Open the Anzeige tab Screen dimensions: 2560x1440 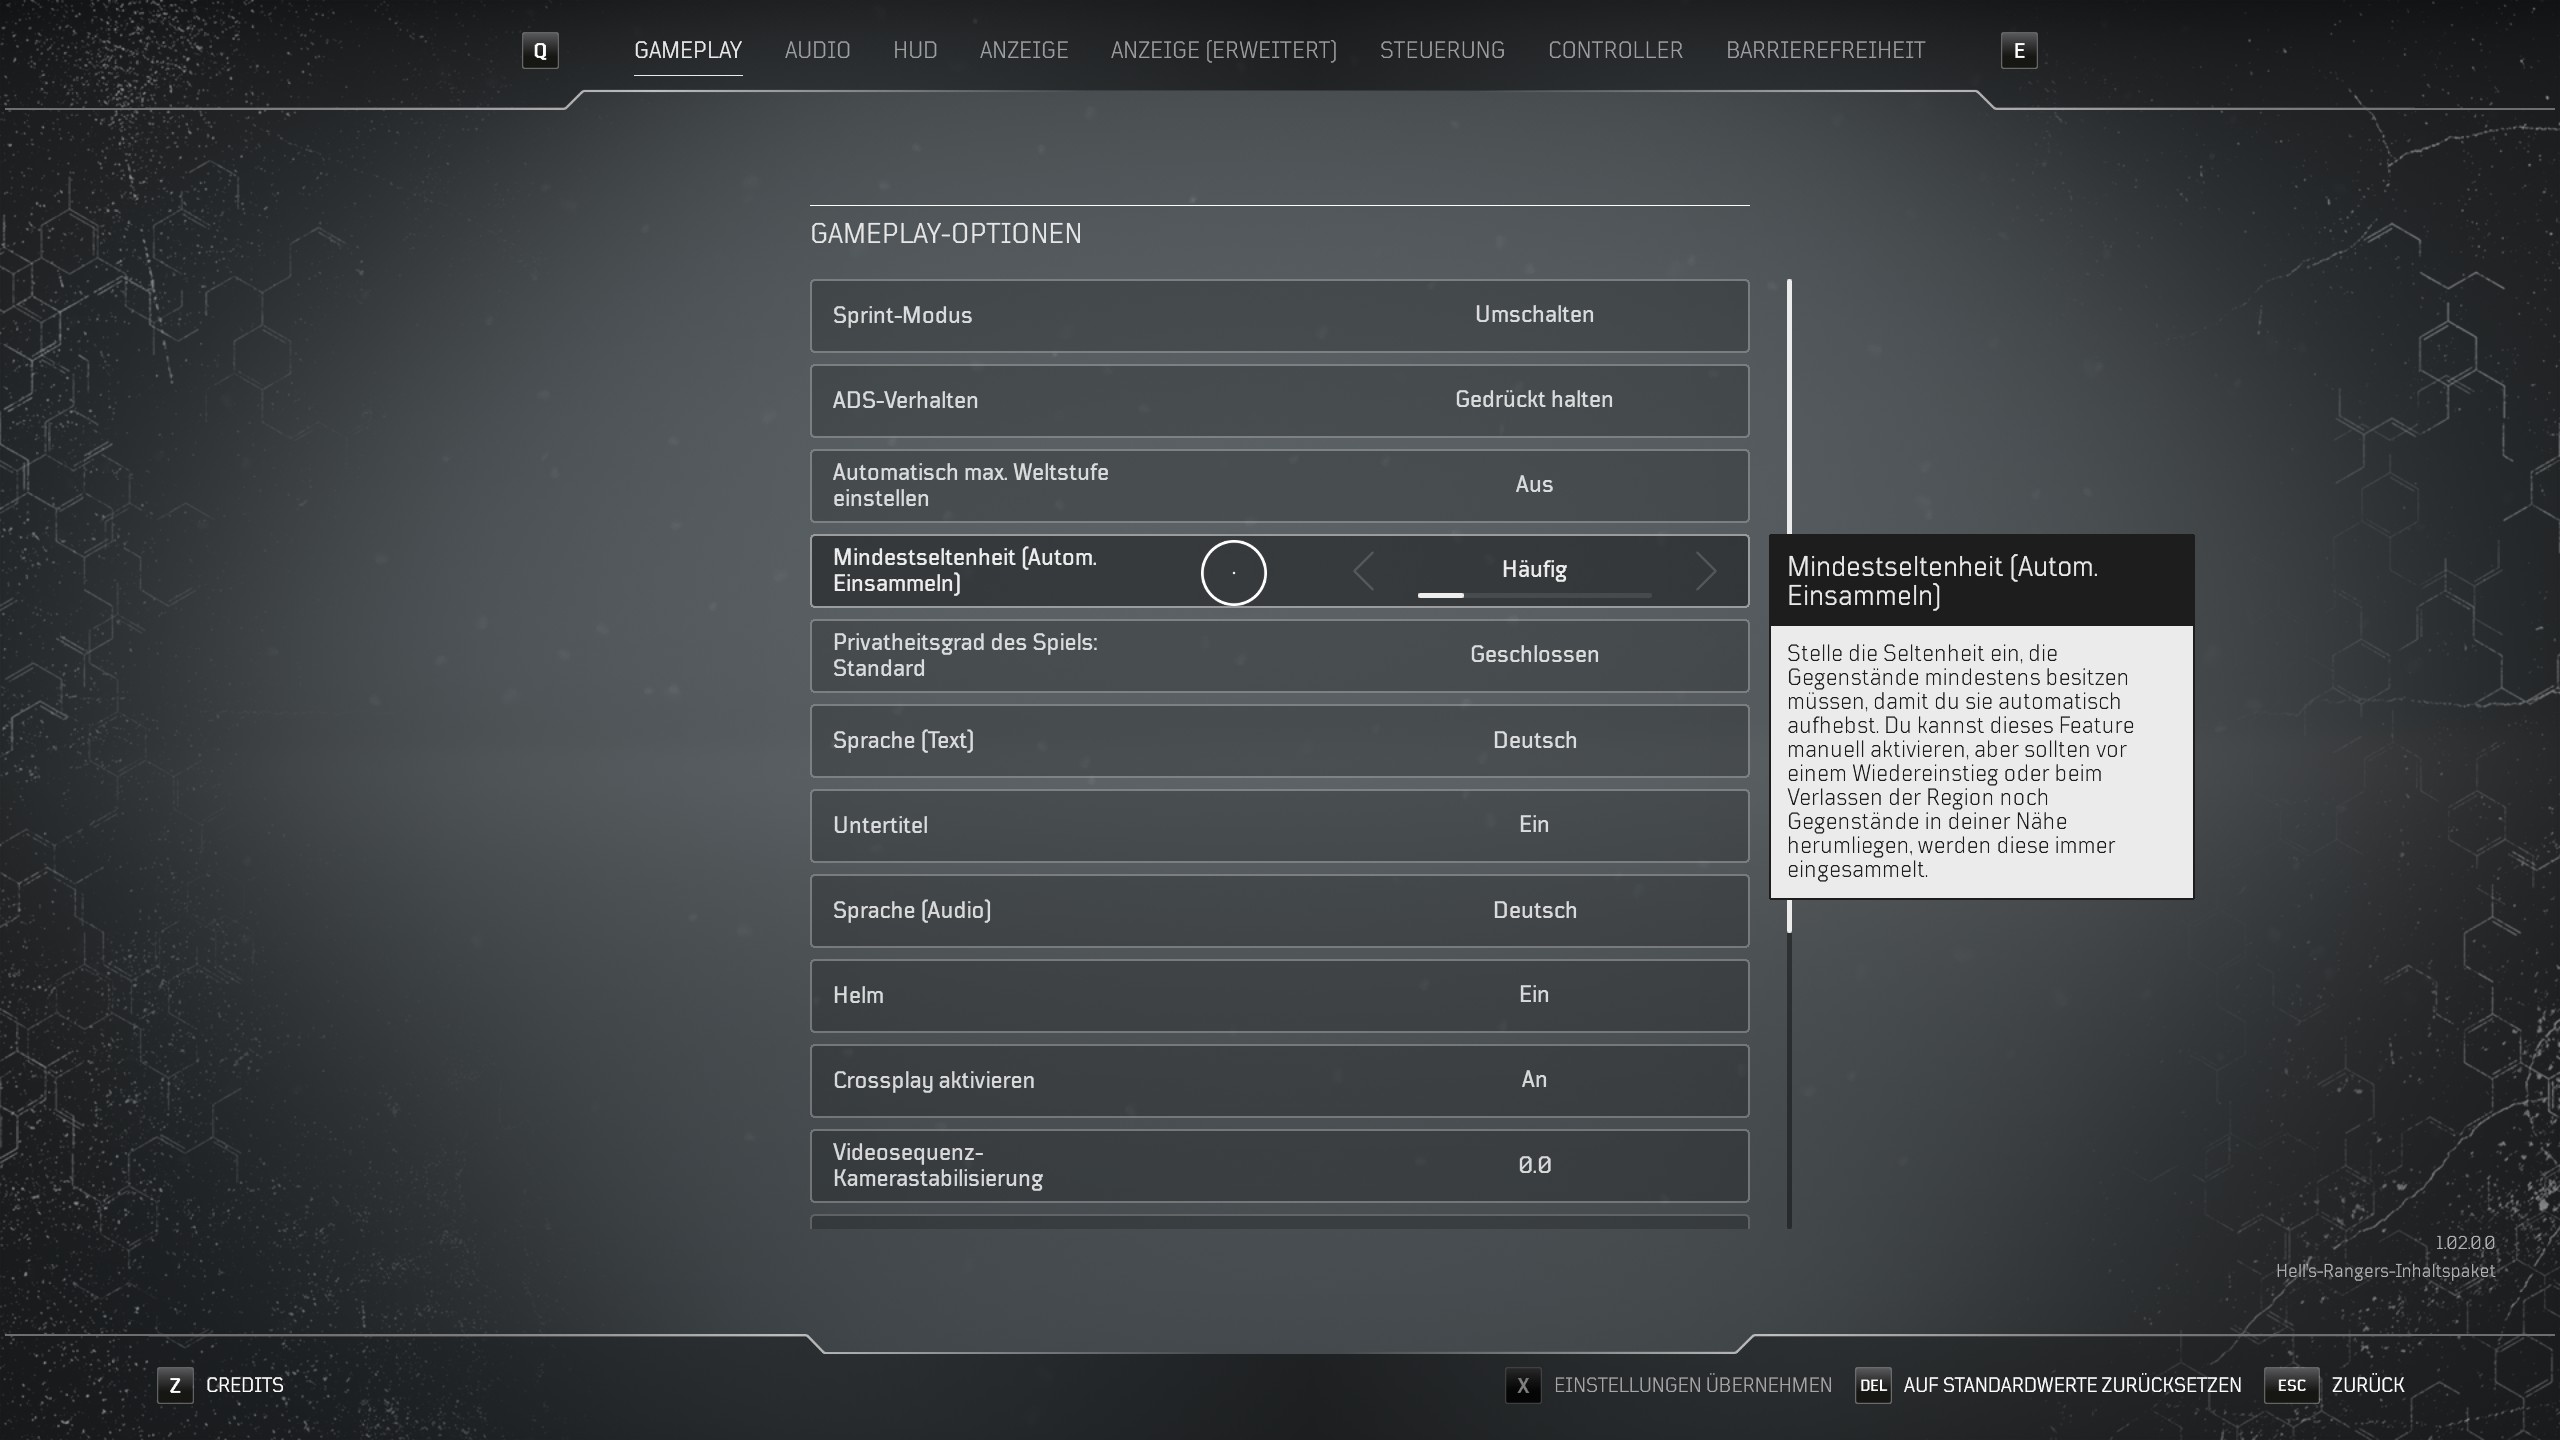pyautogui.click(x=1024, y=50)
